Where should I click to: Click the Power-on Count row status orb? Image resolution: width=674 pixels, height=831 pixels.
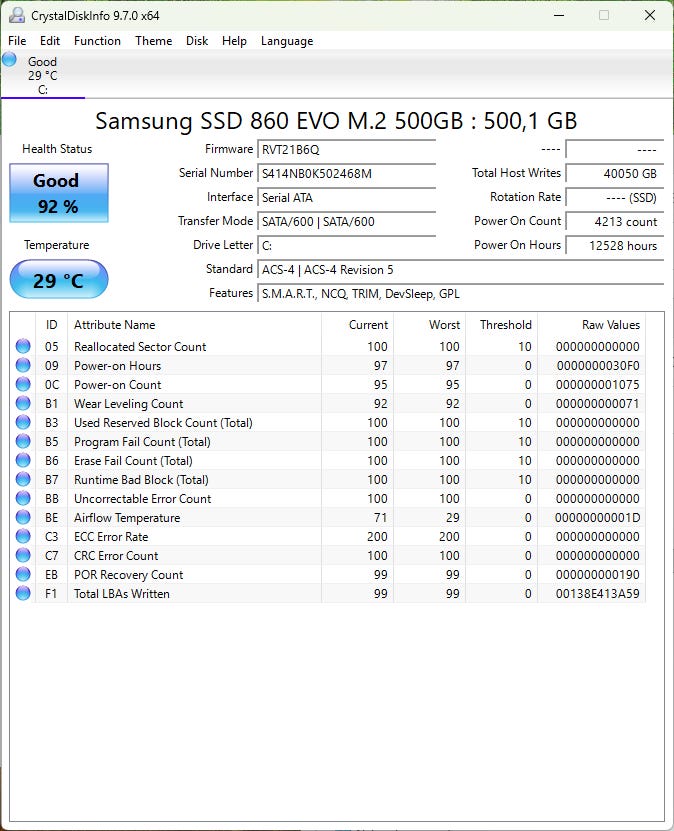pyautogui.click(x=23, y=384)
